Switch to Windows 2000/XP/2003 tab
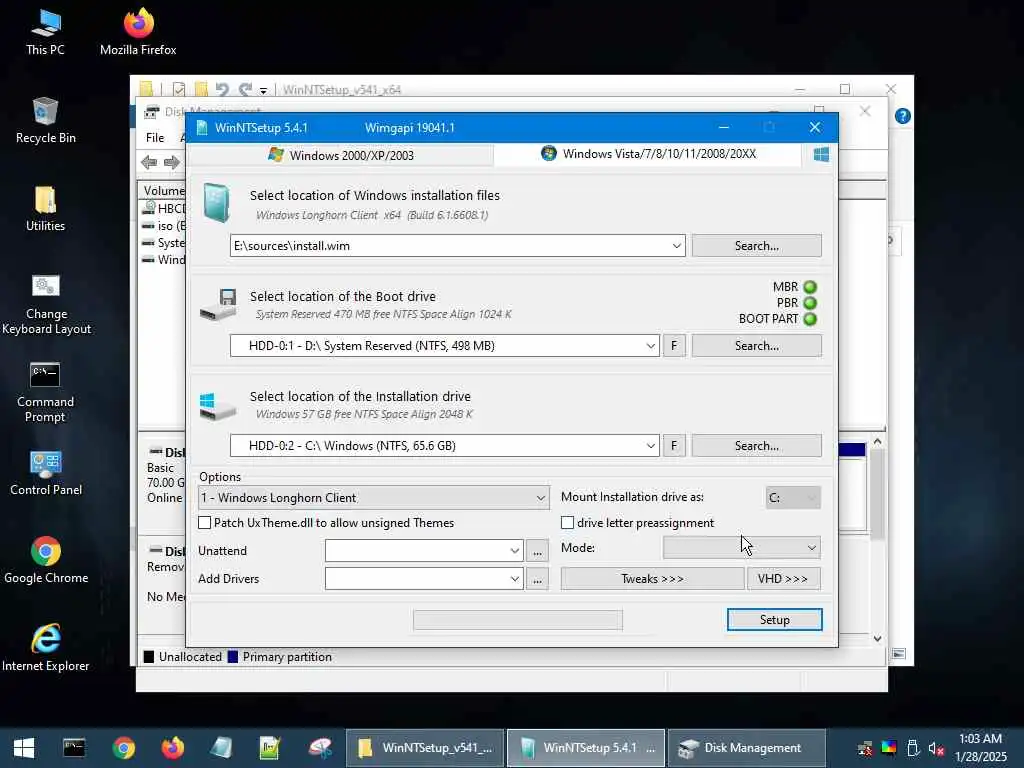 click(x=340, y=155)
